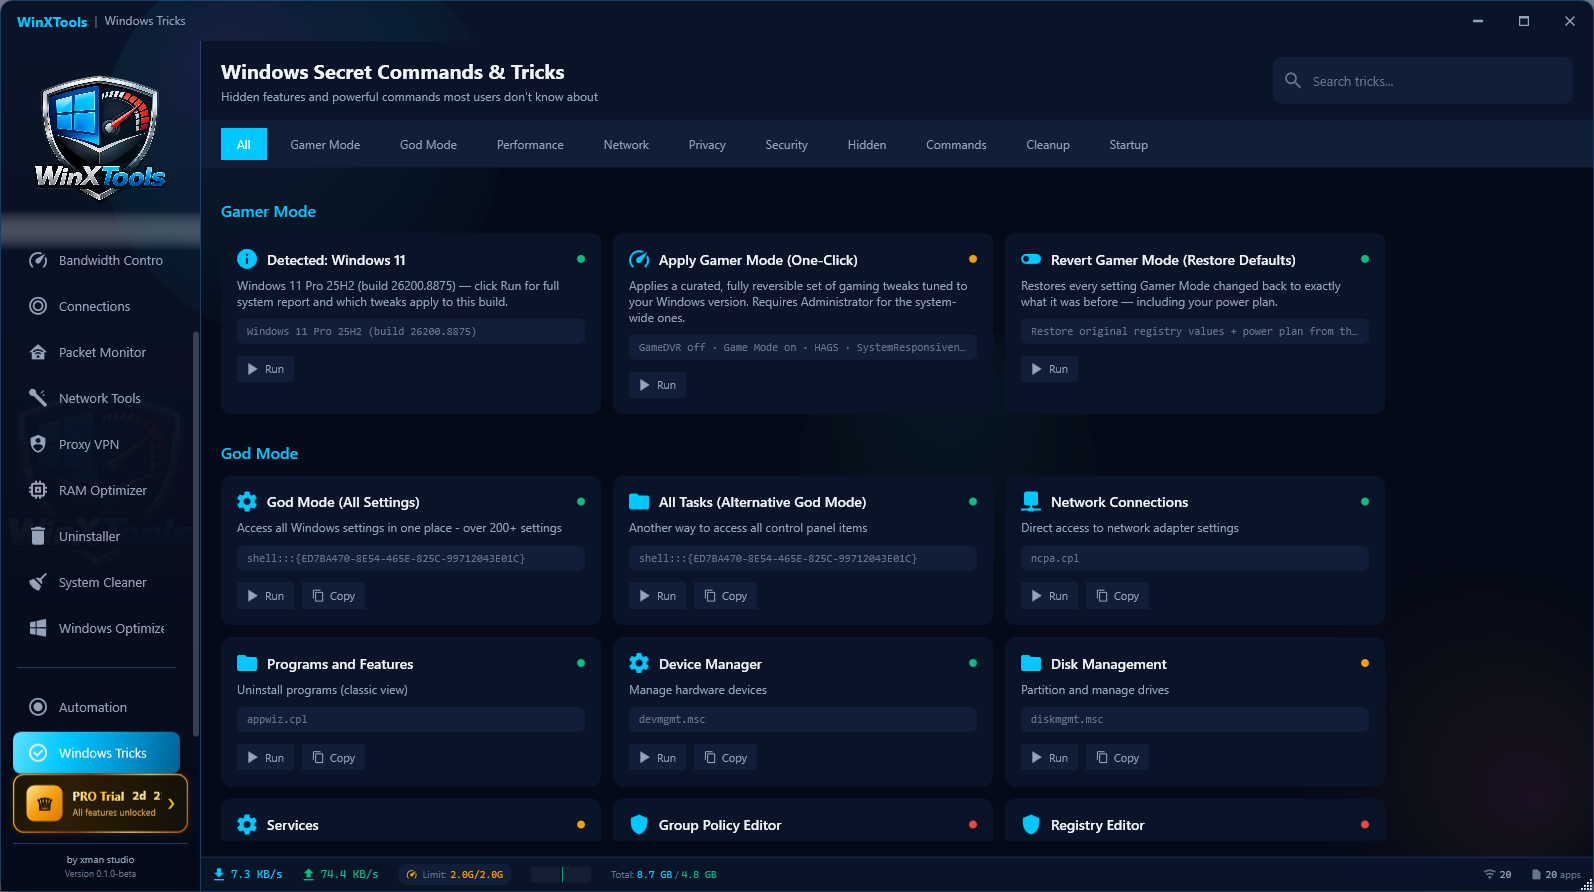Viewport: 1594px width, 892px height.
Task: Click the Network Connections computer icon
Action: point(1031,501)
